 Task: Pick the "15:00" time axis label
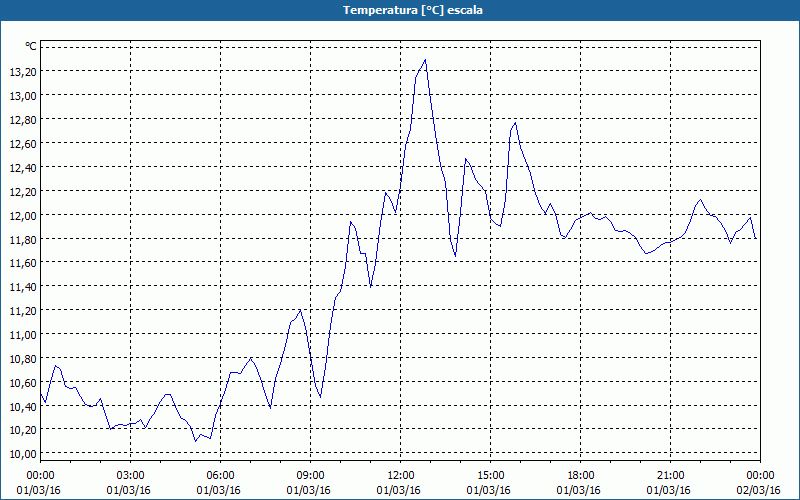490,476
